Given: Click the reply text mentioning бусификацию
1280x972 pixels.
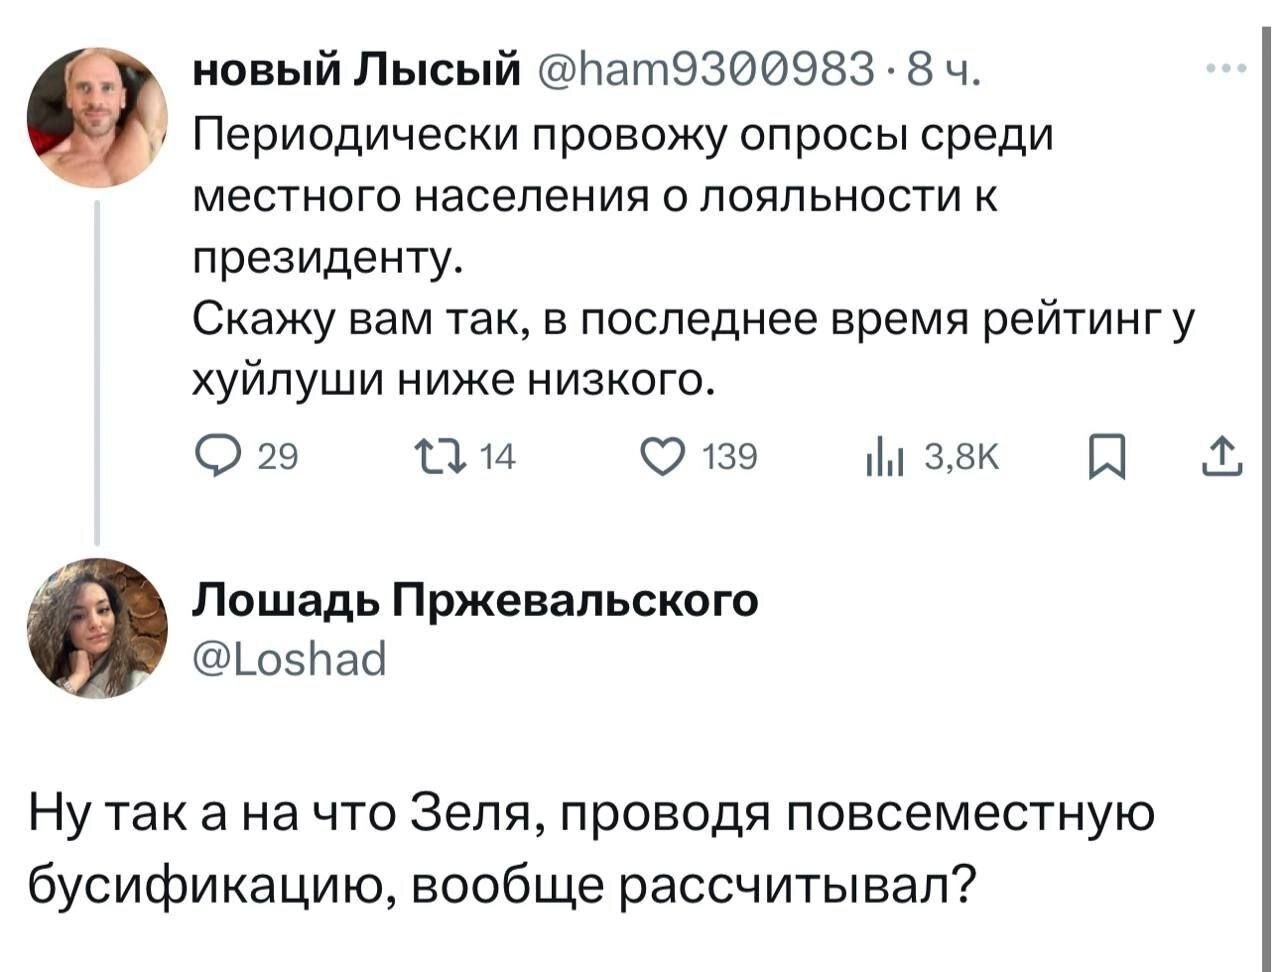Looking at the screenshot, I should coord(590,848).
